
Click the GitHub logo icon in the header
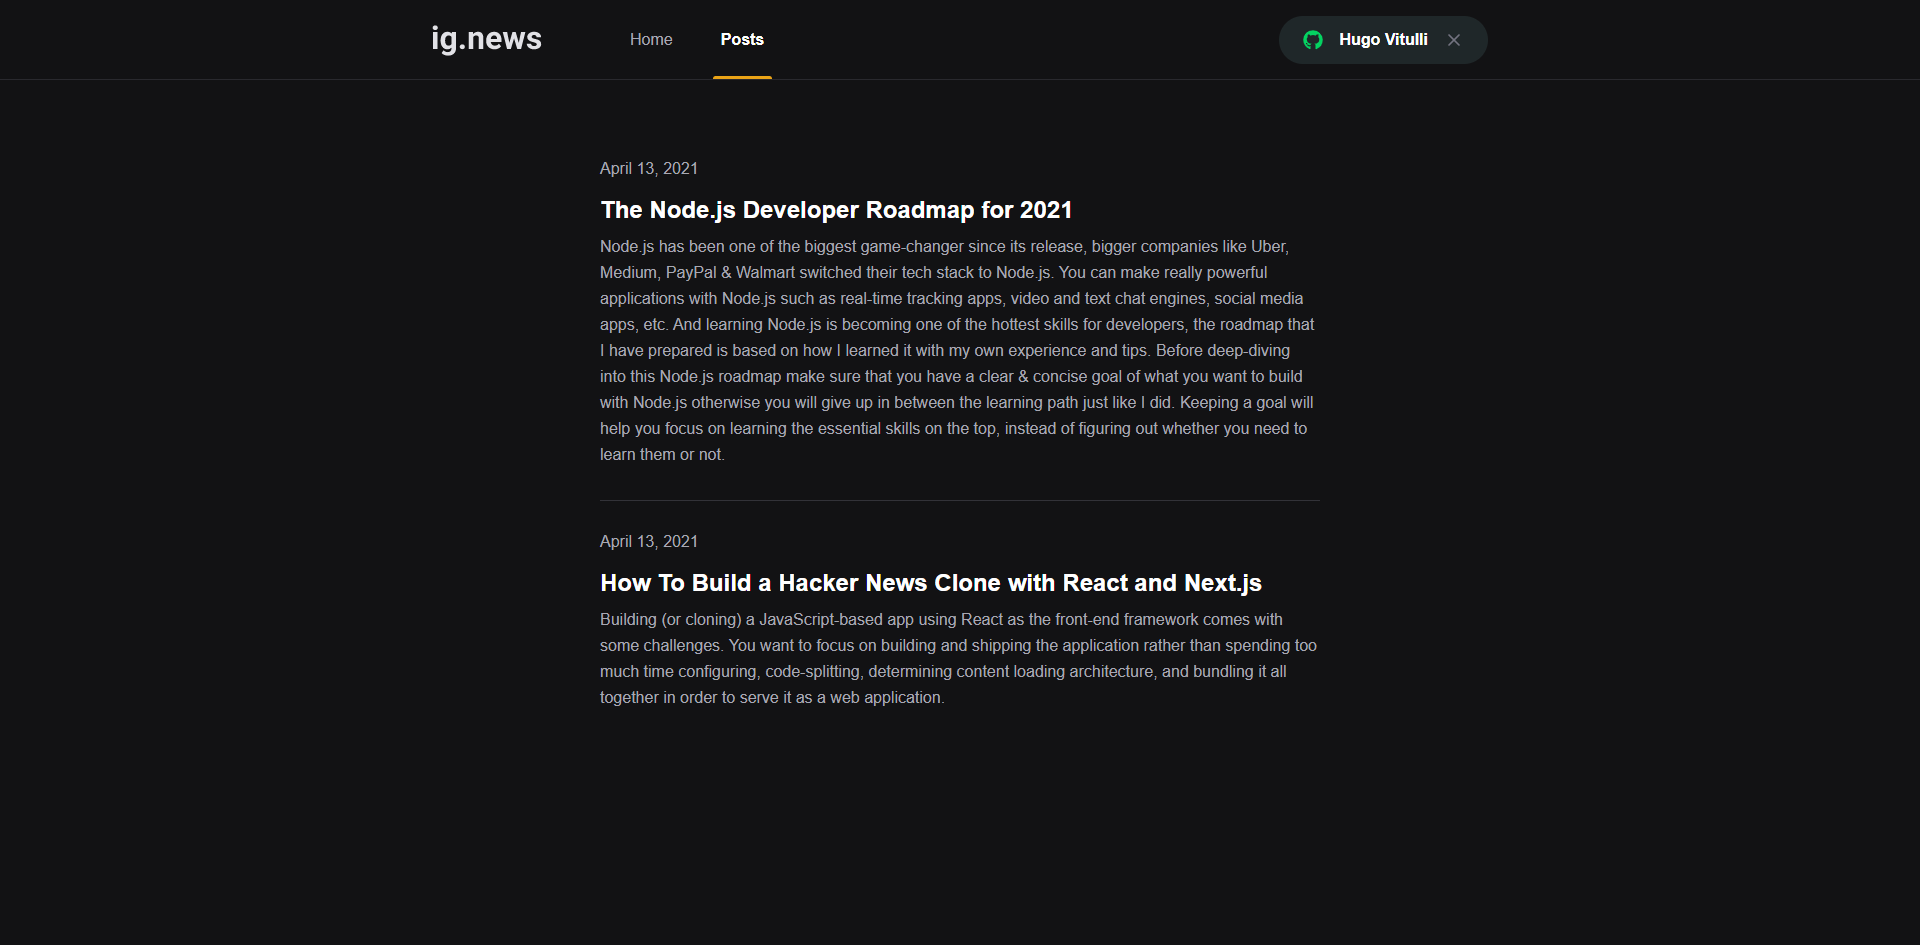(1313, 40)
